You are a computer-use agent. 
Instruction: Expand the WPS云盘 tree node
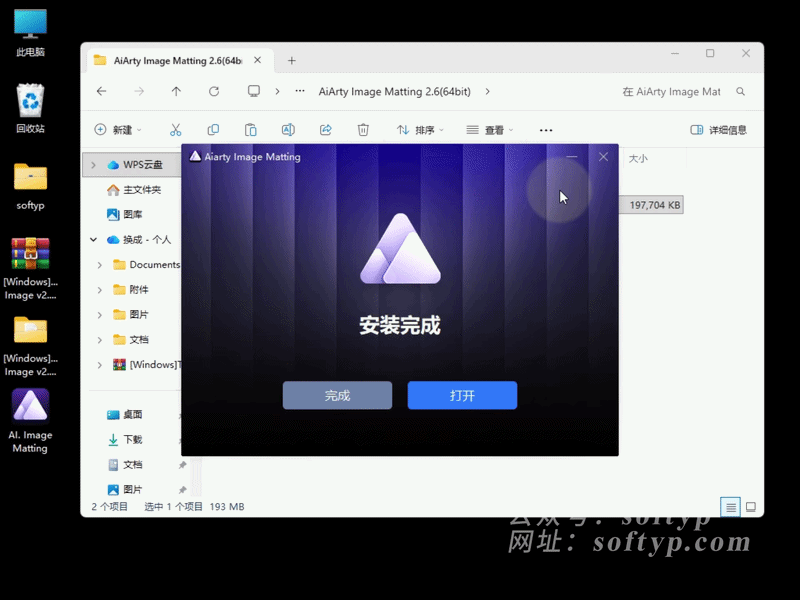point(93,165)
